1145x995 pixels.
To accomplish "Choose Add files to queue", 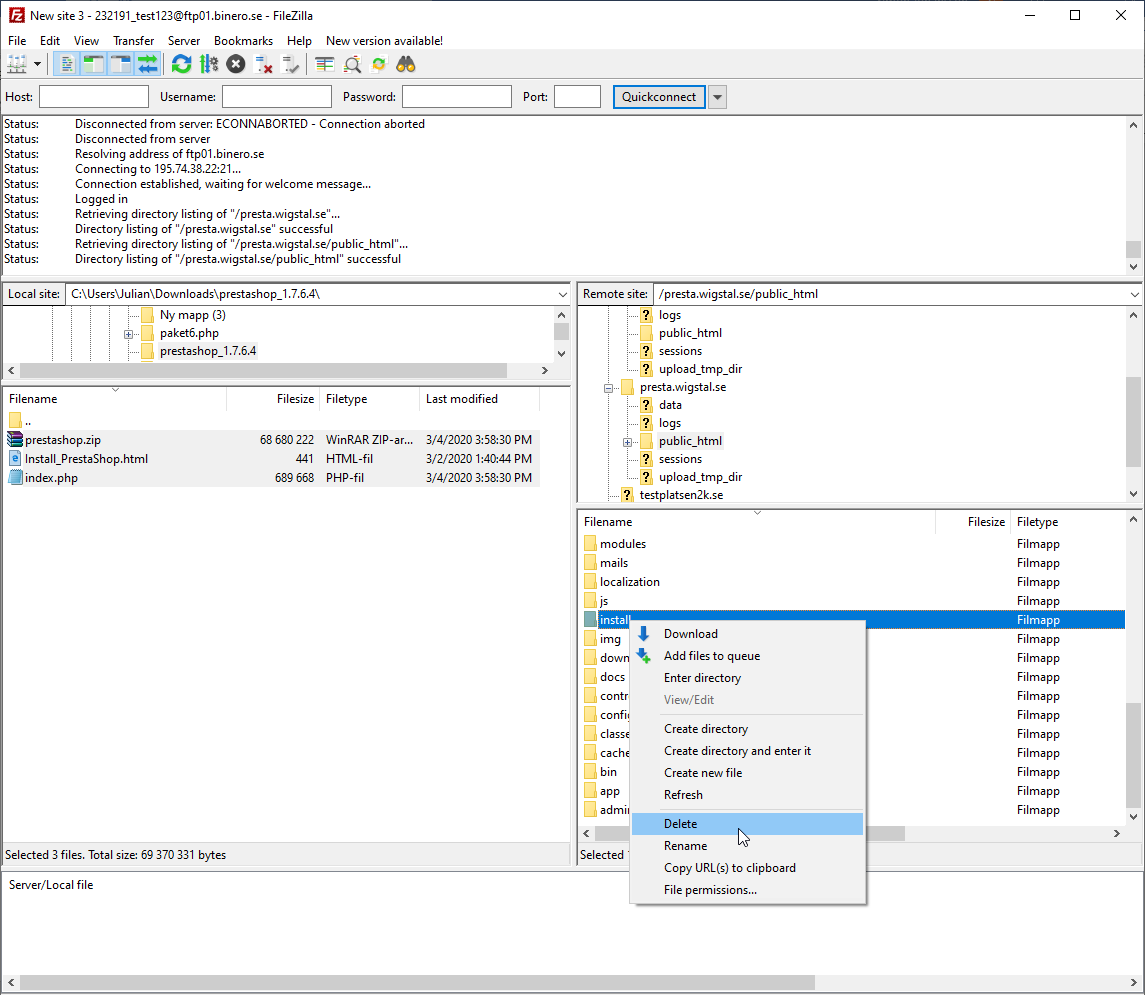I will click(748, 656).
